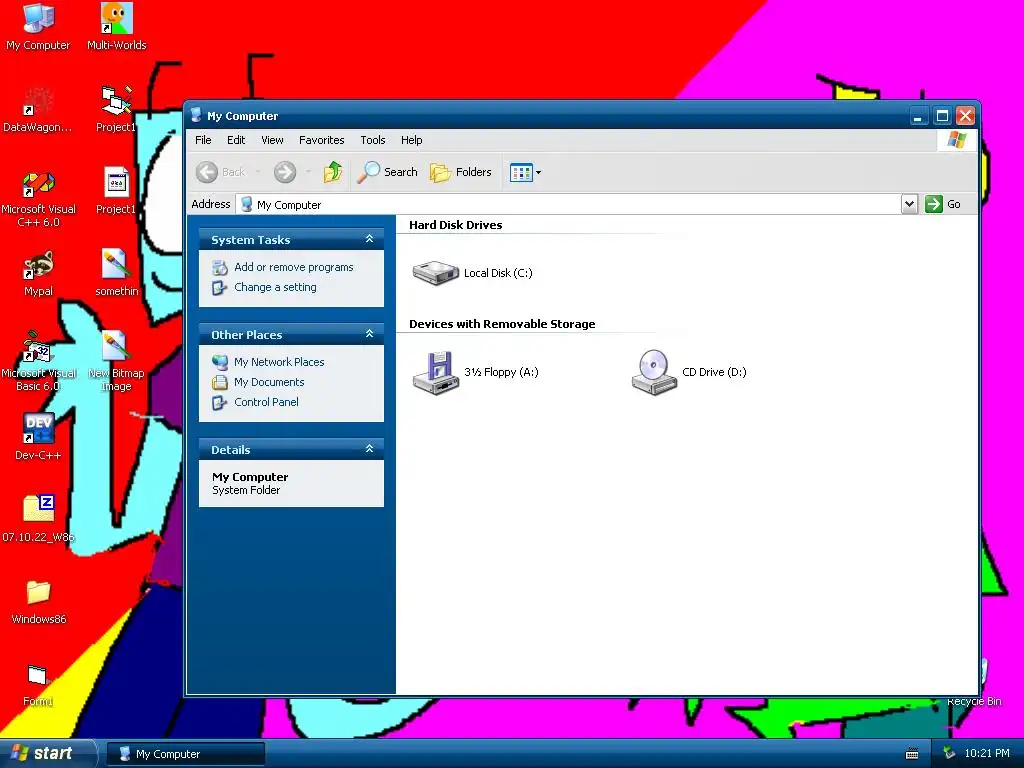Viewport: 1024px width, 768px height.
Task: Click My Computer taskbar button
Action: coord(185,754)
